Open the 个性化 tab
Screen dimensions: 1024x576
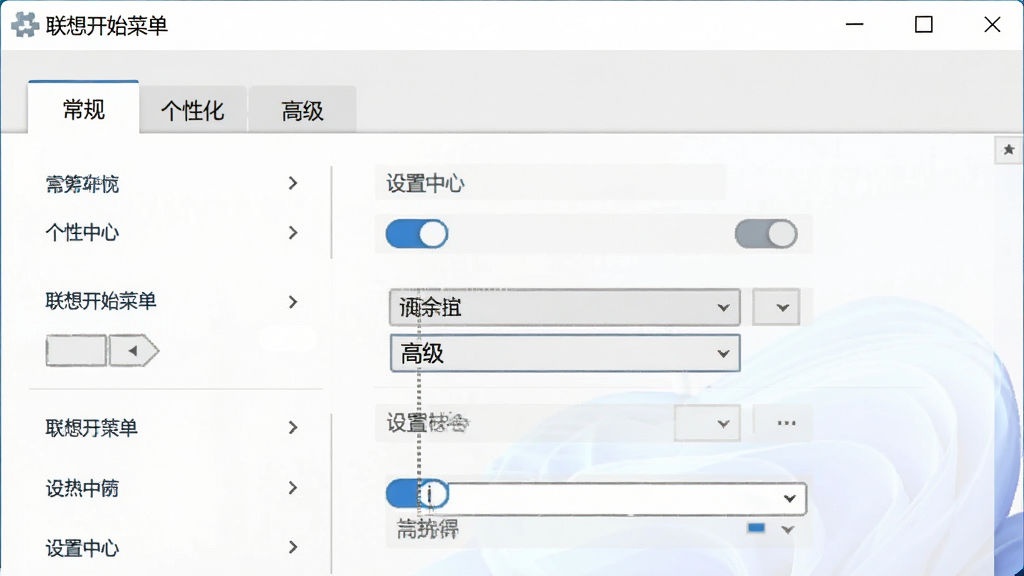point(193,110)
